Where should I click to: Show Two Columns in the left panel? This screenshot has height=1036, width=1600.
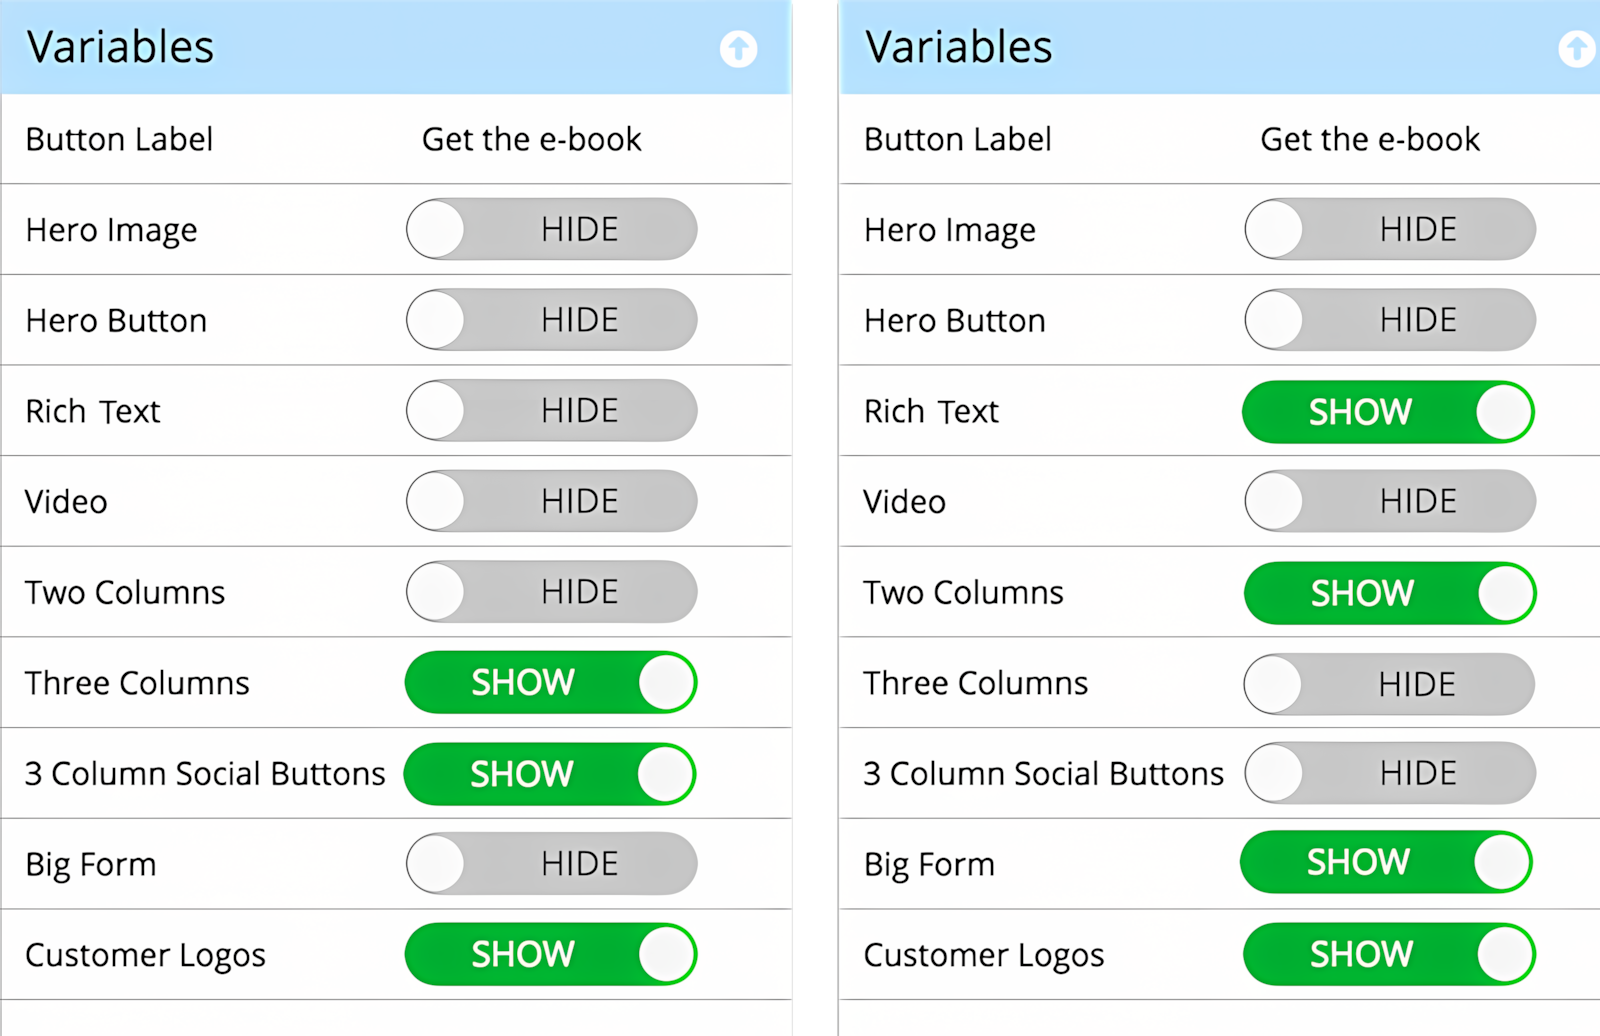click(550, 591)
